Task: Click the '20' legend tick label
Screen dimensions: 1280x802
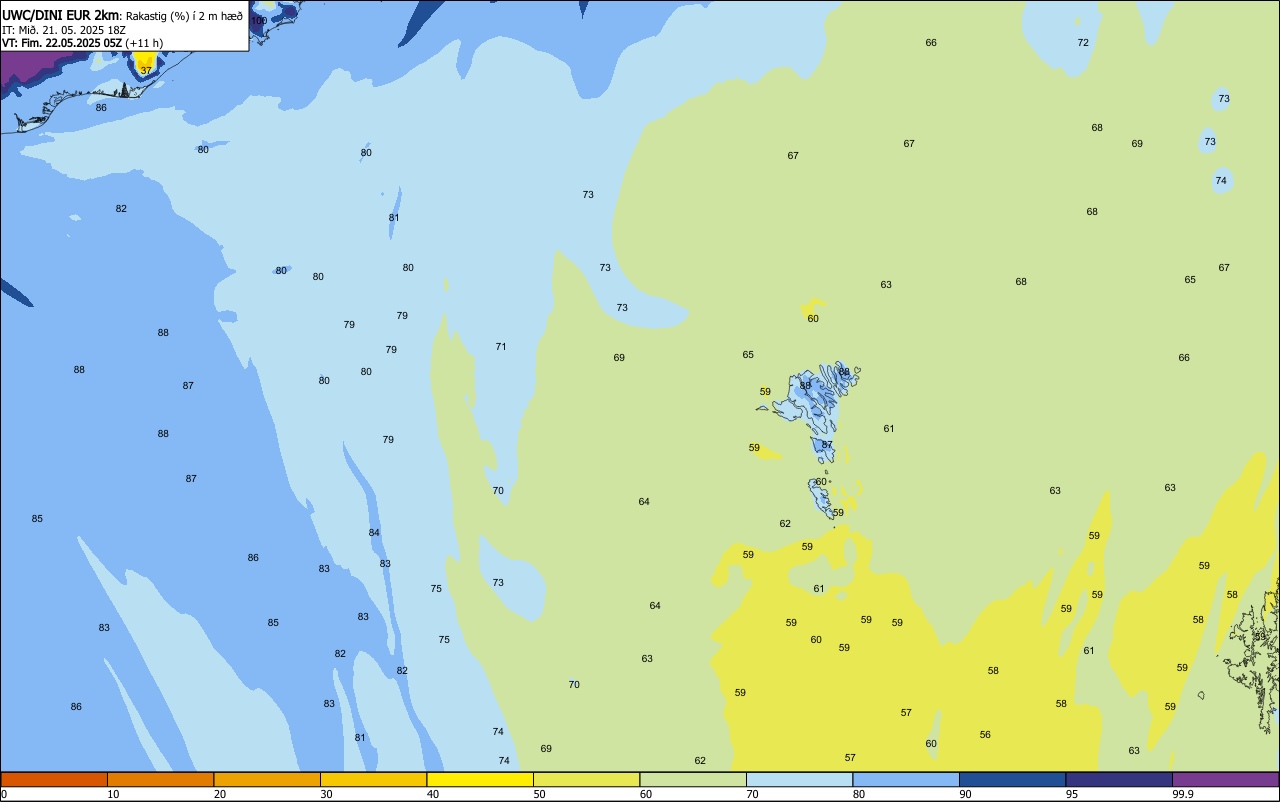Action: coord(220,794)
